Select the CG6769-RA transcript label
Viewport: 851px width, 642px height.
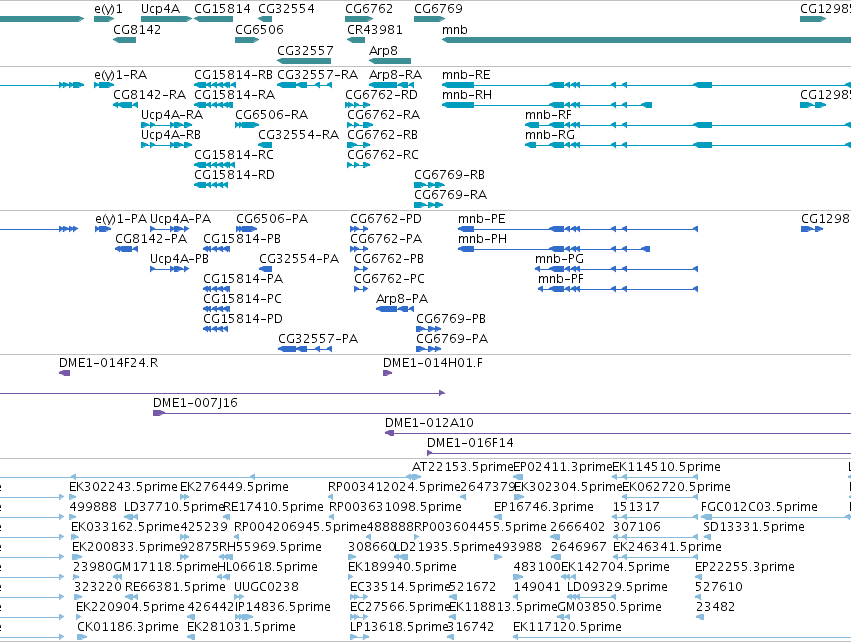click(x=450, y=195)
